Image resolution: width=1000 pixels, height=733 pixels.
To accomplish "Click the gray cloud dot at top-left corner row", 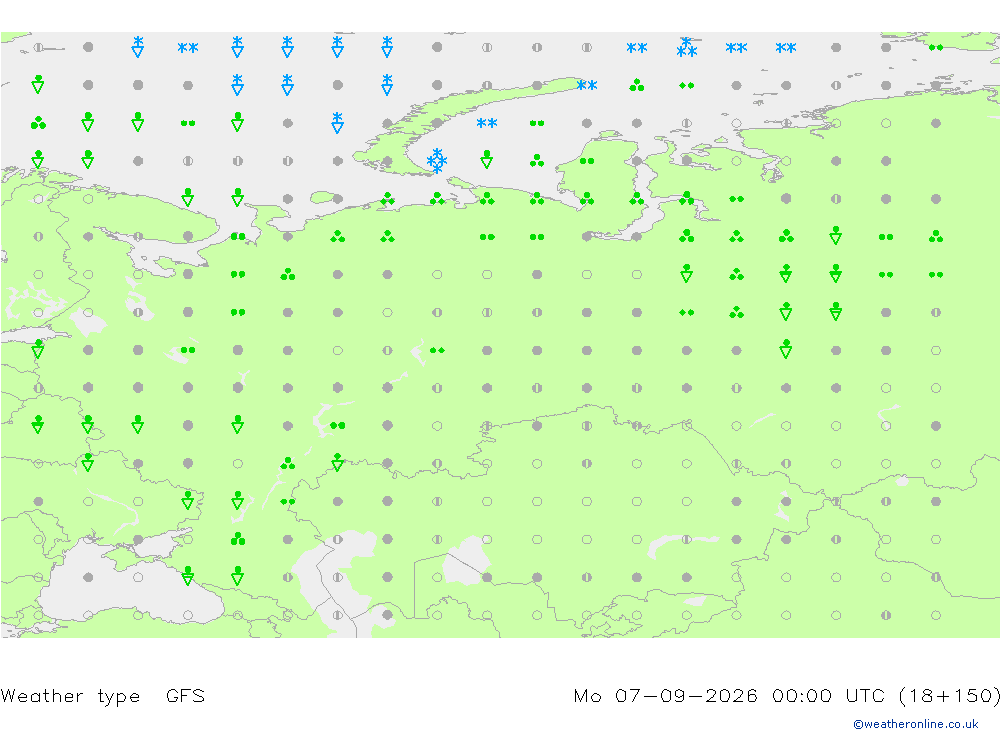I will (x=88, y=47).
